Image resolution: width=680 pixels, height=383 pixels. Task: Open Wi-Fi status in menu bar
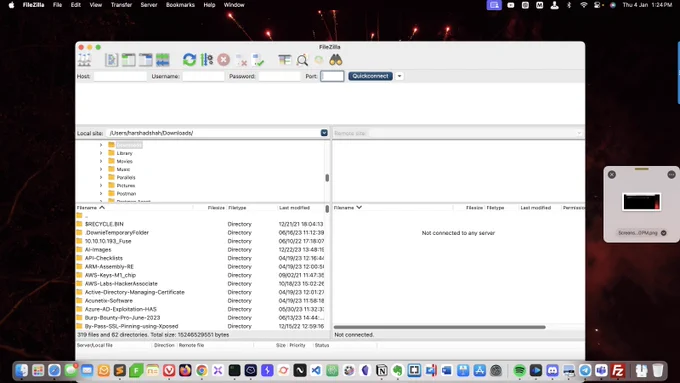point(584,5)
